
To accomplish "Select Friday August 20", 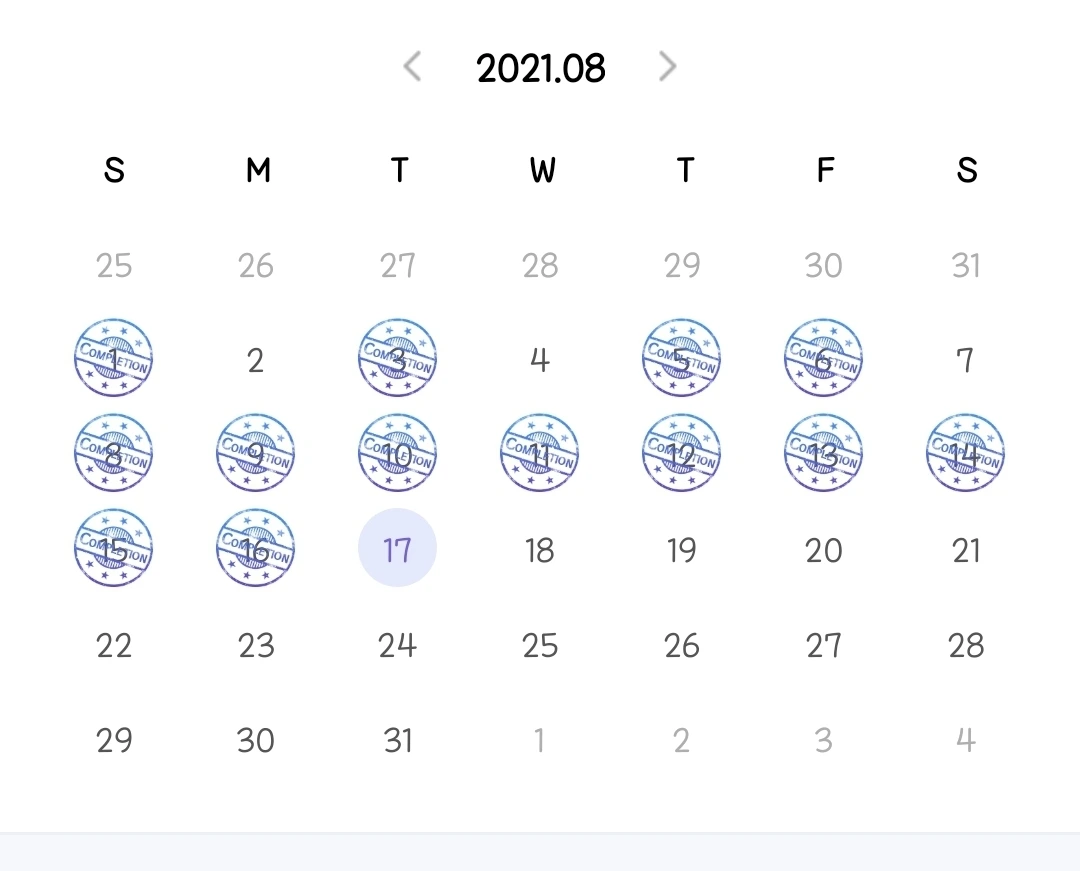I will 824,550.
